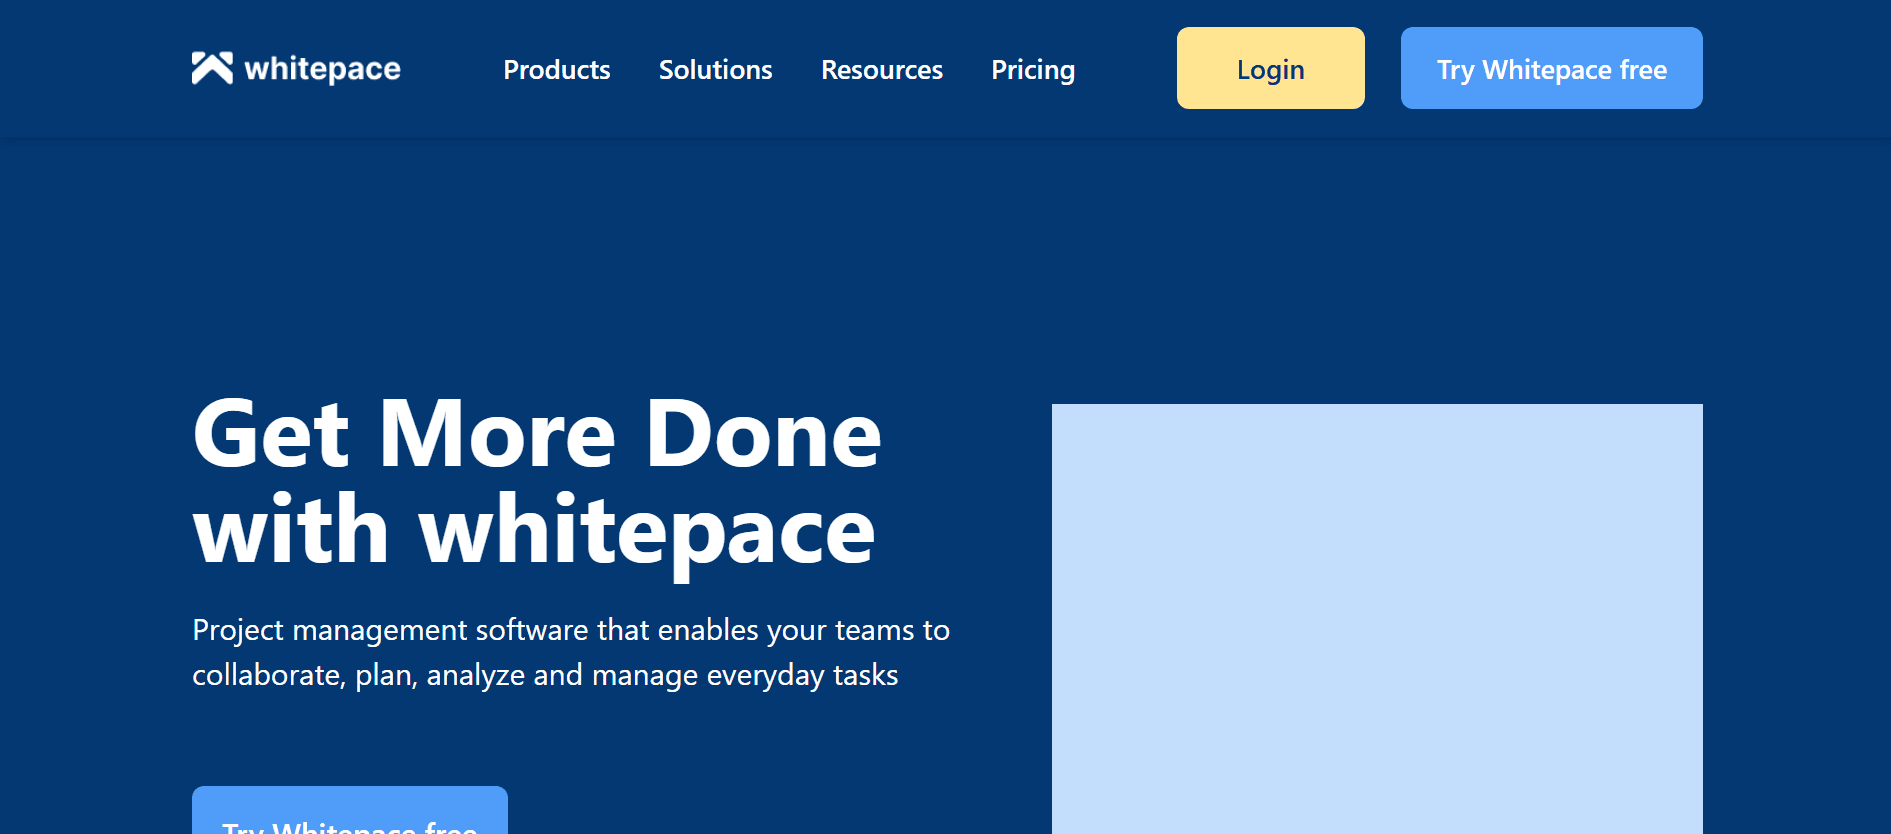Viewport: 1891px width, 834px height.
Task: Click the word "More" in the headline
Action: (x=496, y=434)
